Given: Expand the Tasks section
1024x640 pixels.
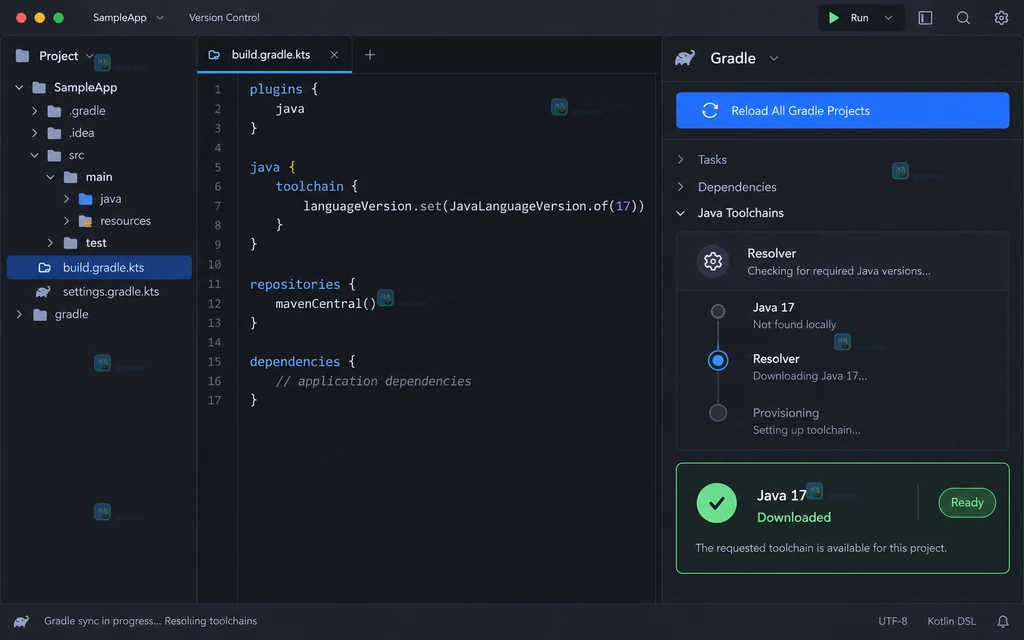Looking at the screenshot, I should tap(680, 159).
